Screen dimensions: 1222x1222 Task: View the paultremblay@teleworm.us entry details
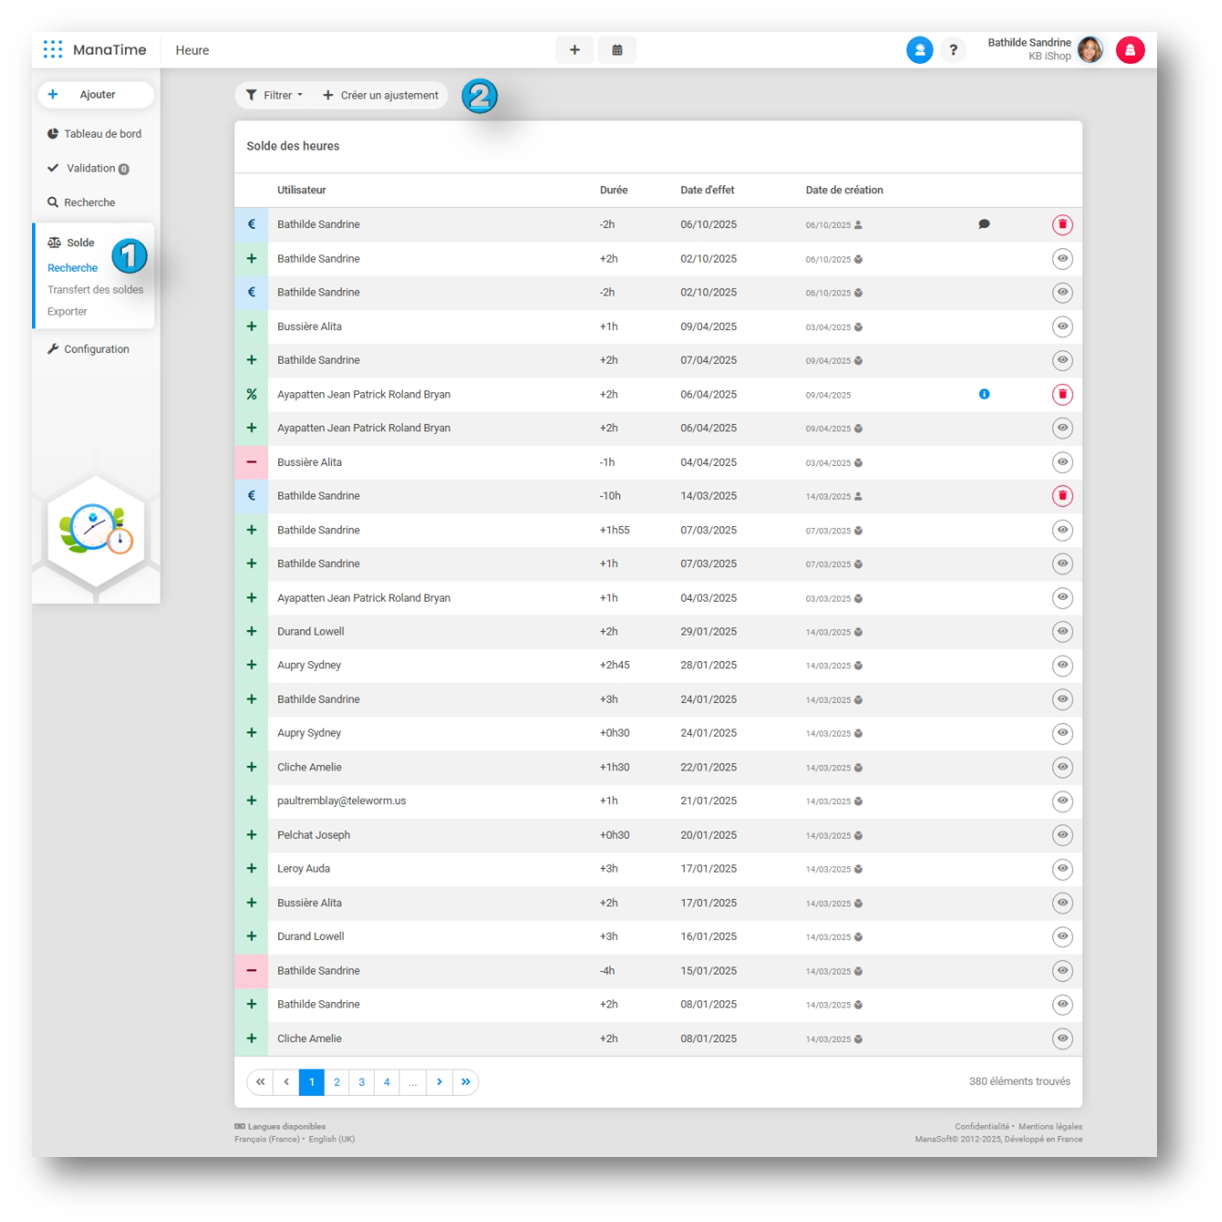(x=1062, y=801)
